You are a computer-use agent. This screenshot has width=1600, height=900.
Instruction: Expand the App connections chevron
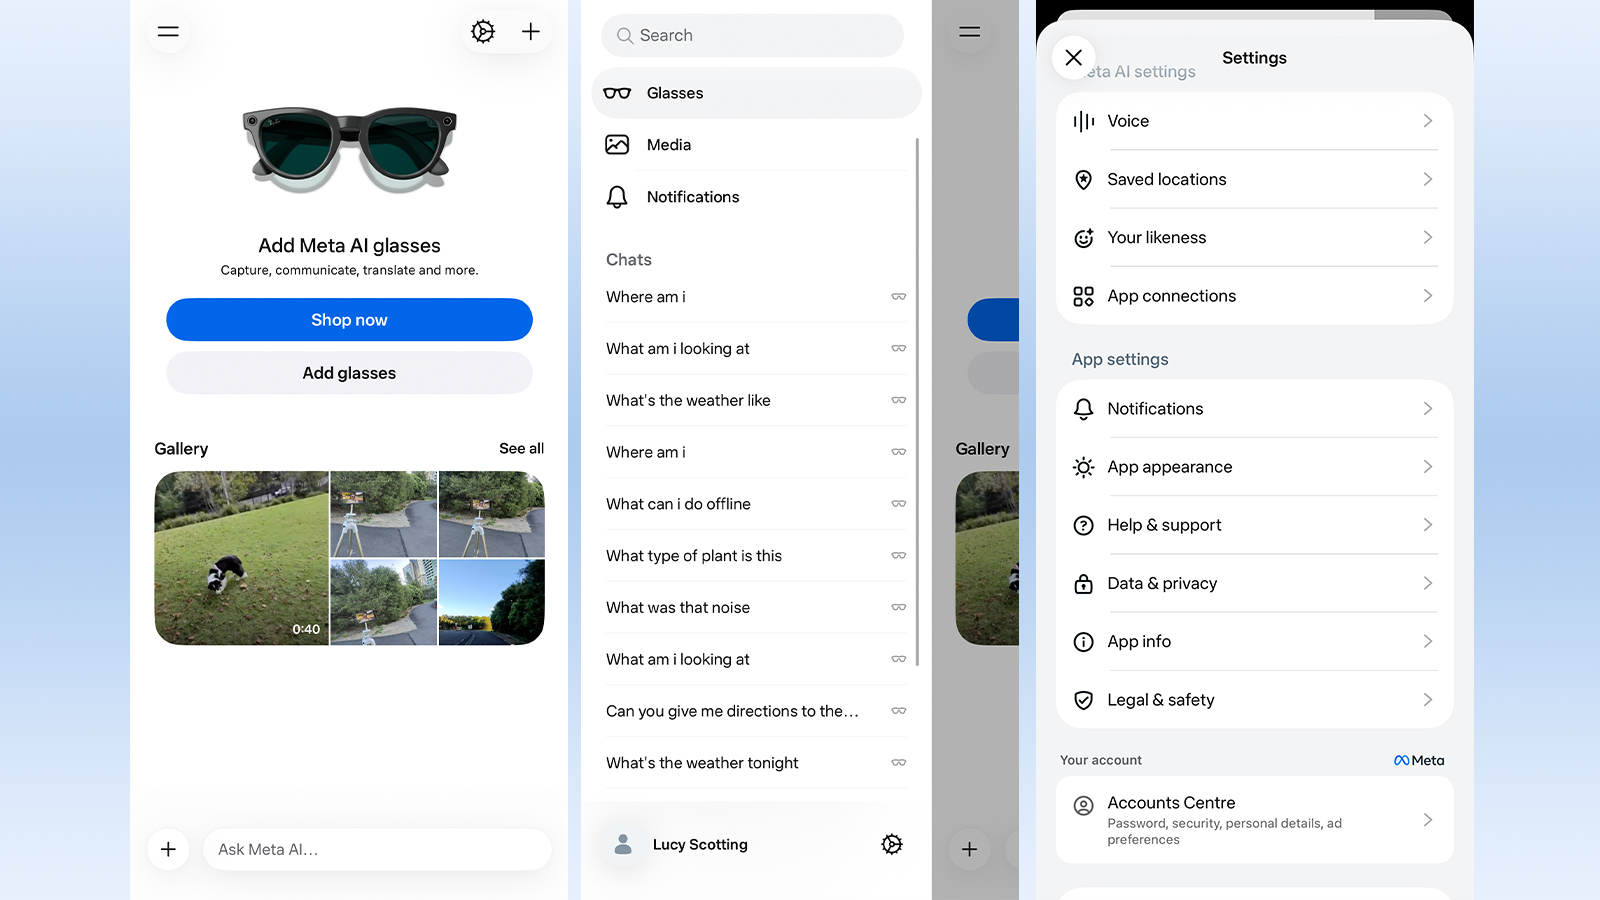coord(1428,296)
